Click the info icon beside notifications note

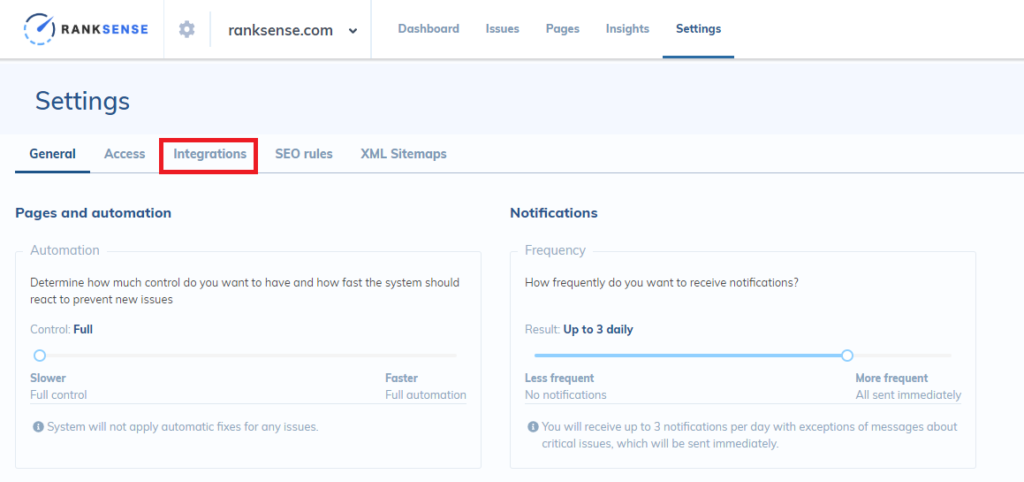[533, 427]
